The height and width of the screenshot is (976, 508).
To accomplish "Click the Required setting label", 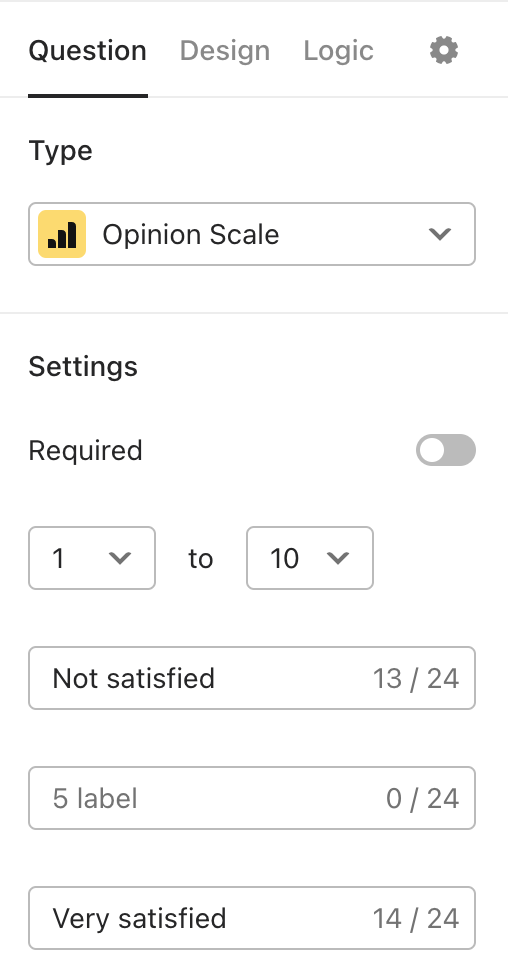I will (85, 451).
